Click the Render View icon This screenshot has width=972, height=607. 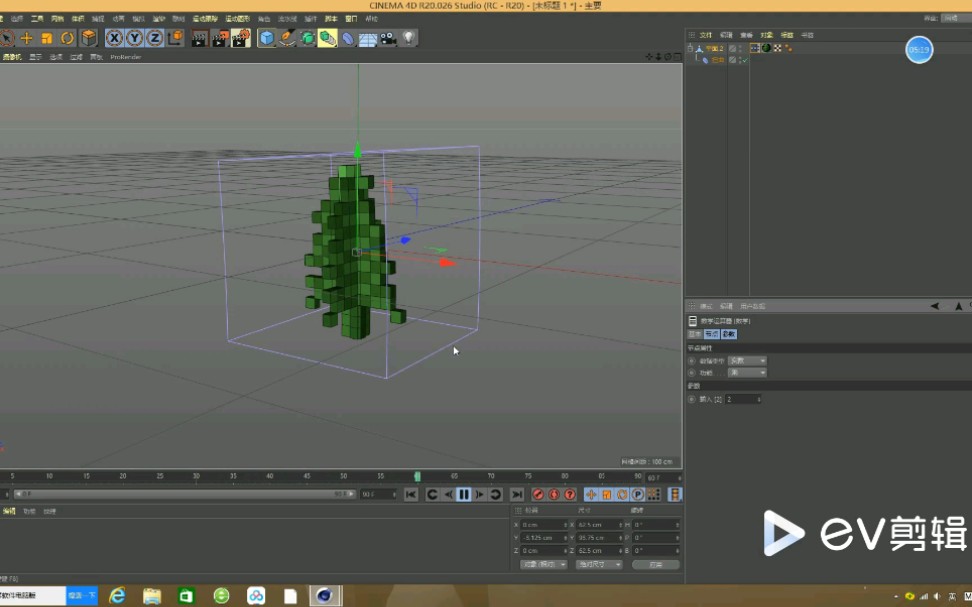click(198, 38)
